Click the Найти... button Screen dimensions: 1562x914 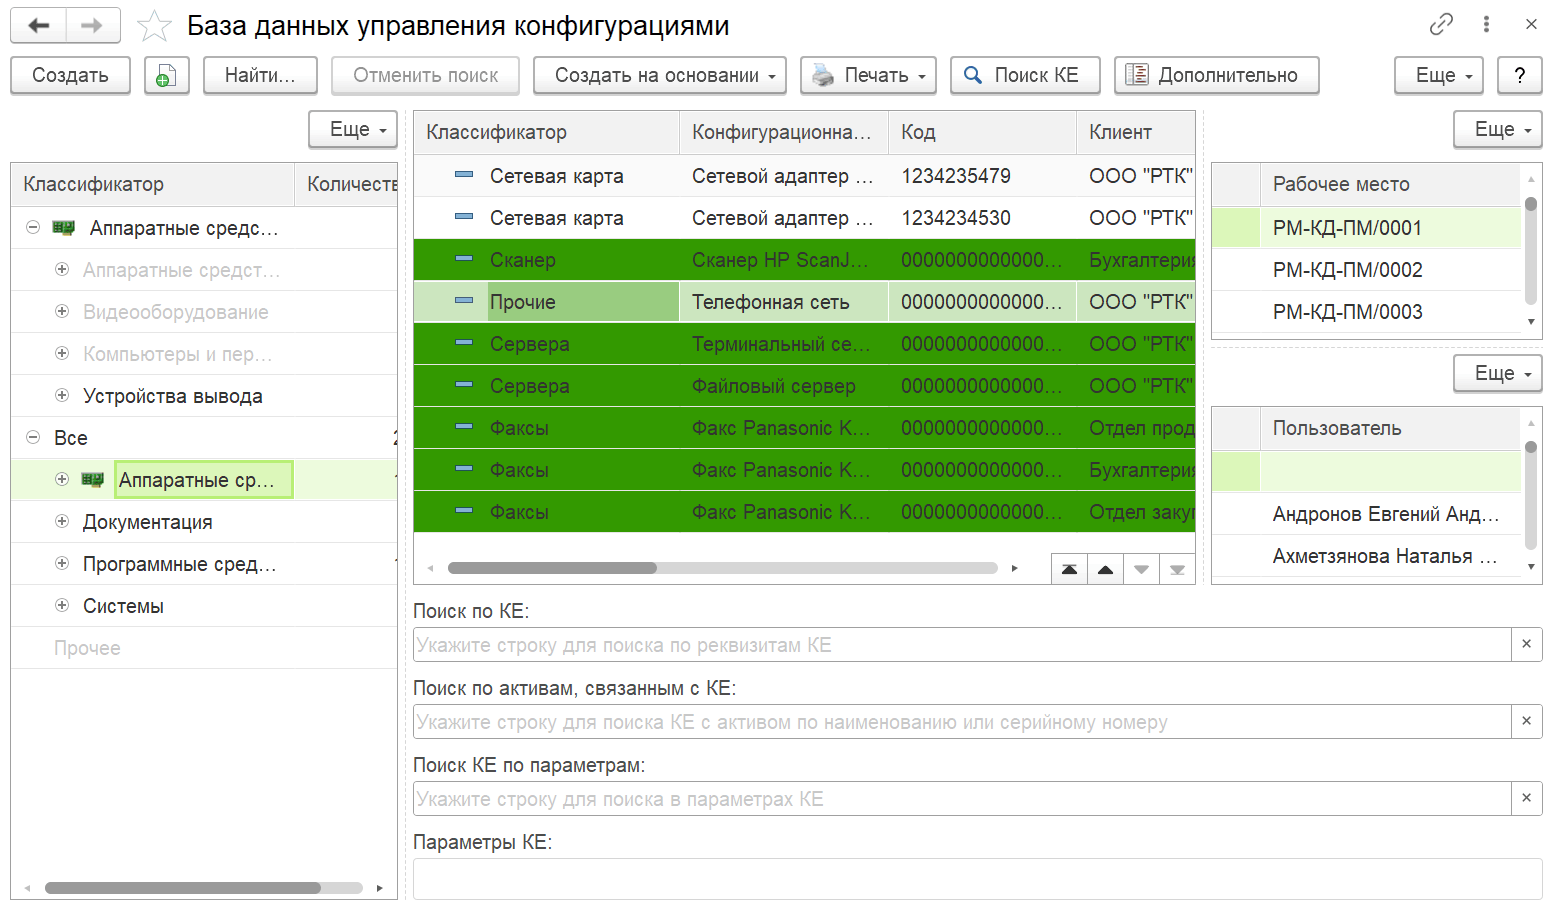click(260, 75)
